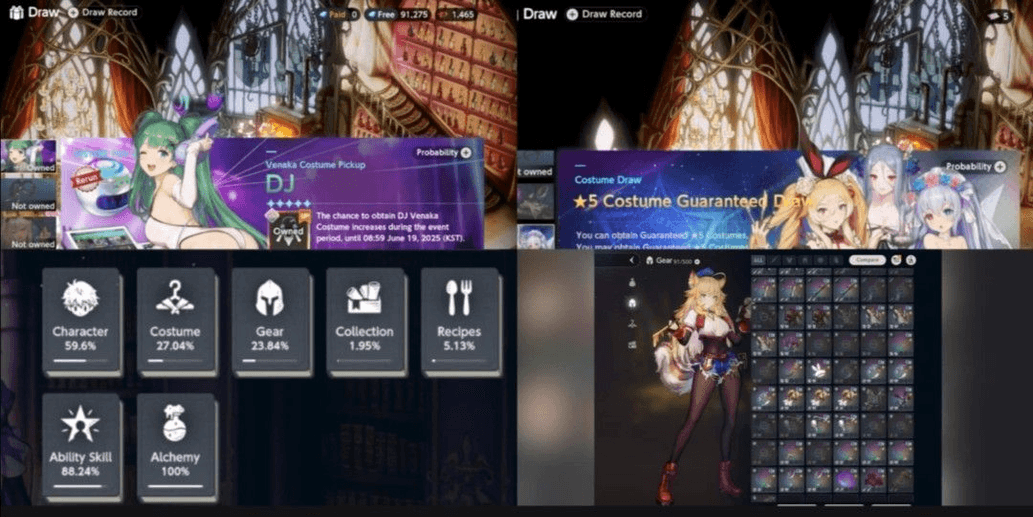The width and height of the screenshot is (1033, 517).
Task: Open Draw Record in the left window
Action: (x=103, y=13)
